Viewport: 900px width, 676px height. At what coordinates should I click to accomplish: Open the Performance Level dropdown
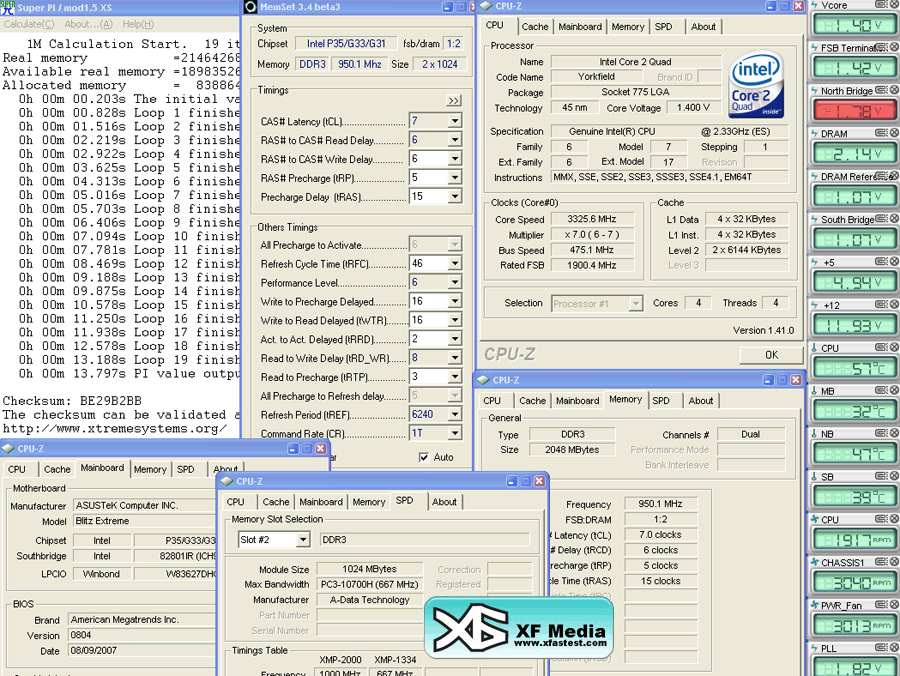tap(455, 282)
